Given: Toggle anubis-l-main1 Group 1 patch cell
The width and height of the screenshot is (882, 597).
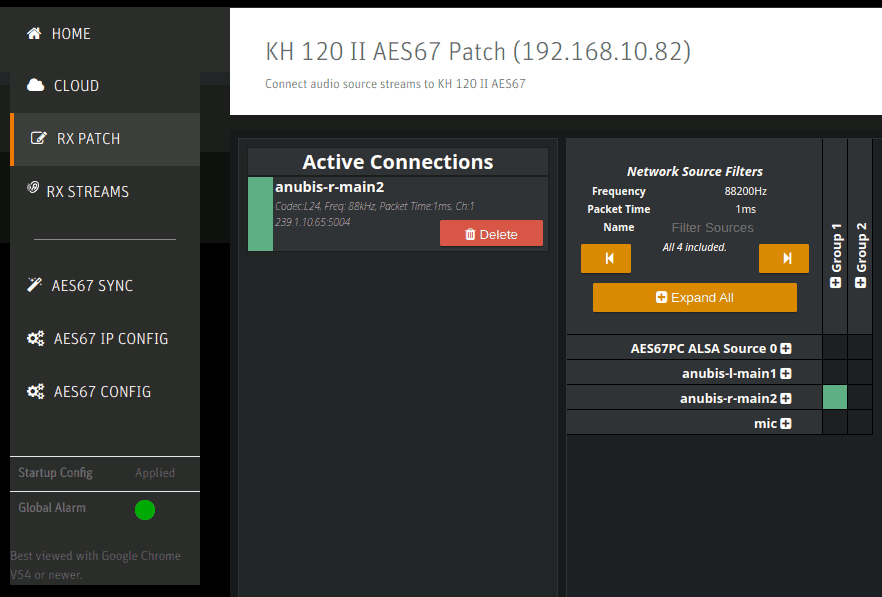Looking at the screenshot, I should coord(835,372).
